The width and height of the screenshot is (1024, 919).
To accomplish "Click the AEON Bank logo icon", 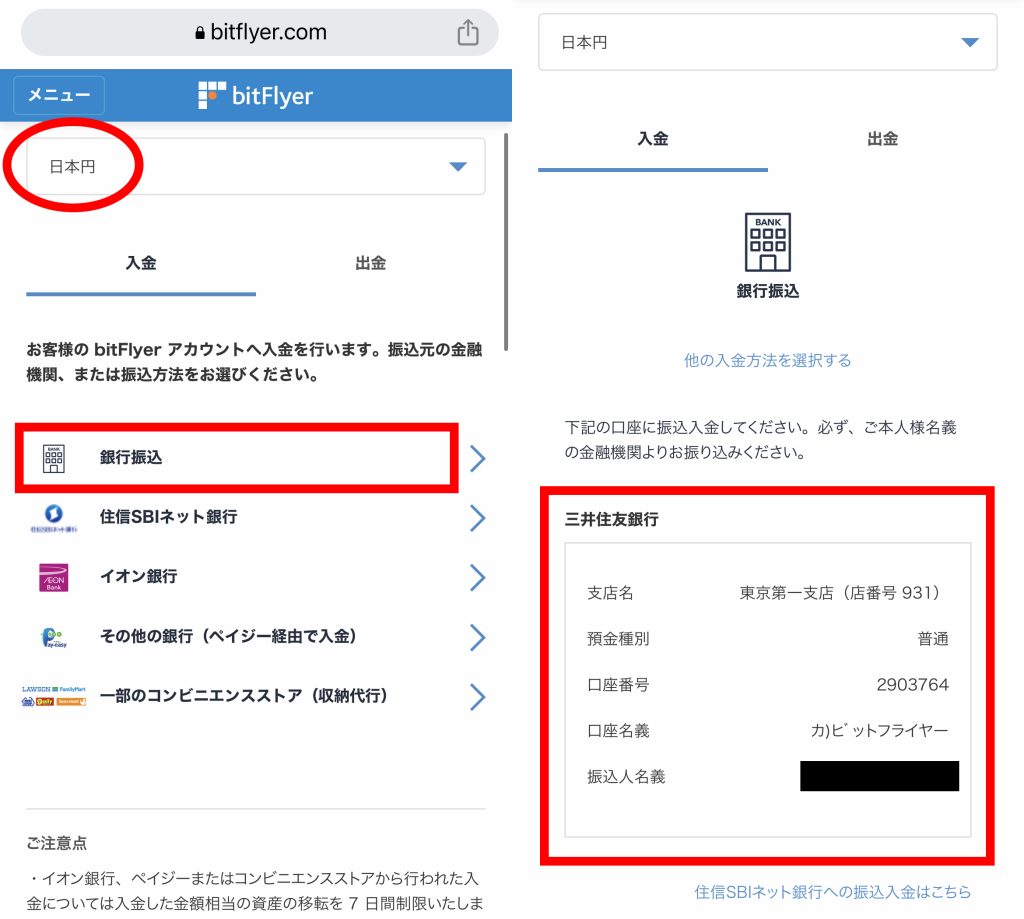I will [x=54, y=577].
